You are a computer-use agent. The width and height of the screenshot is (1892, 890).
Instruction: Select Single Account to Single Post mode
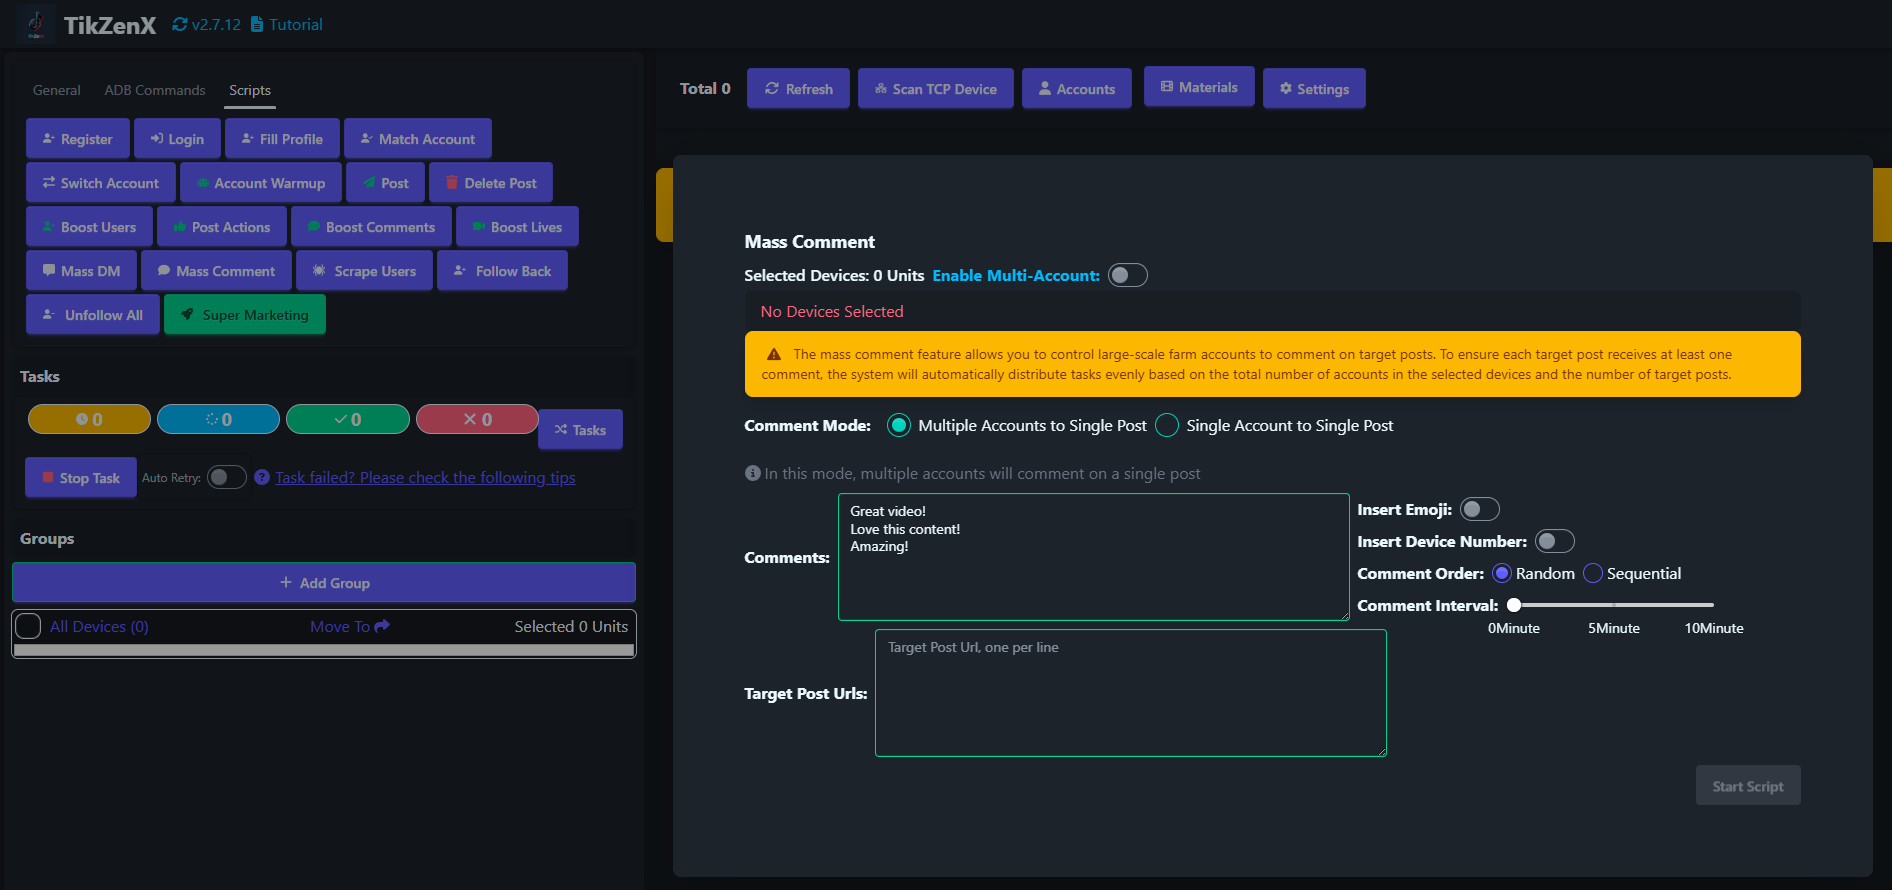click(1167, 425)
